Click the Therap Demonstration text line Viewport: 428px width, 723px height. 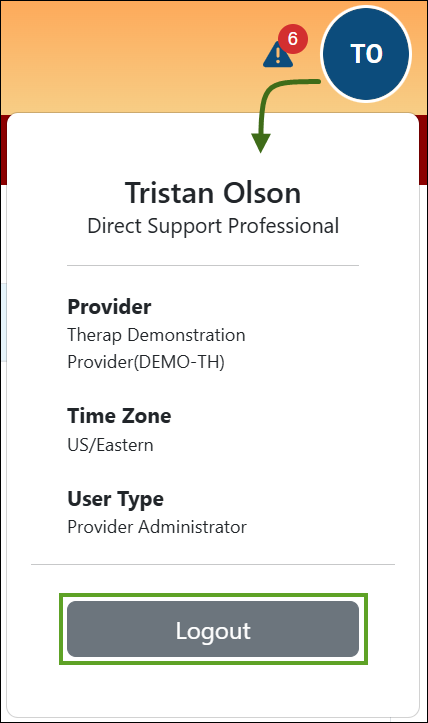pos(156,335)
